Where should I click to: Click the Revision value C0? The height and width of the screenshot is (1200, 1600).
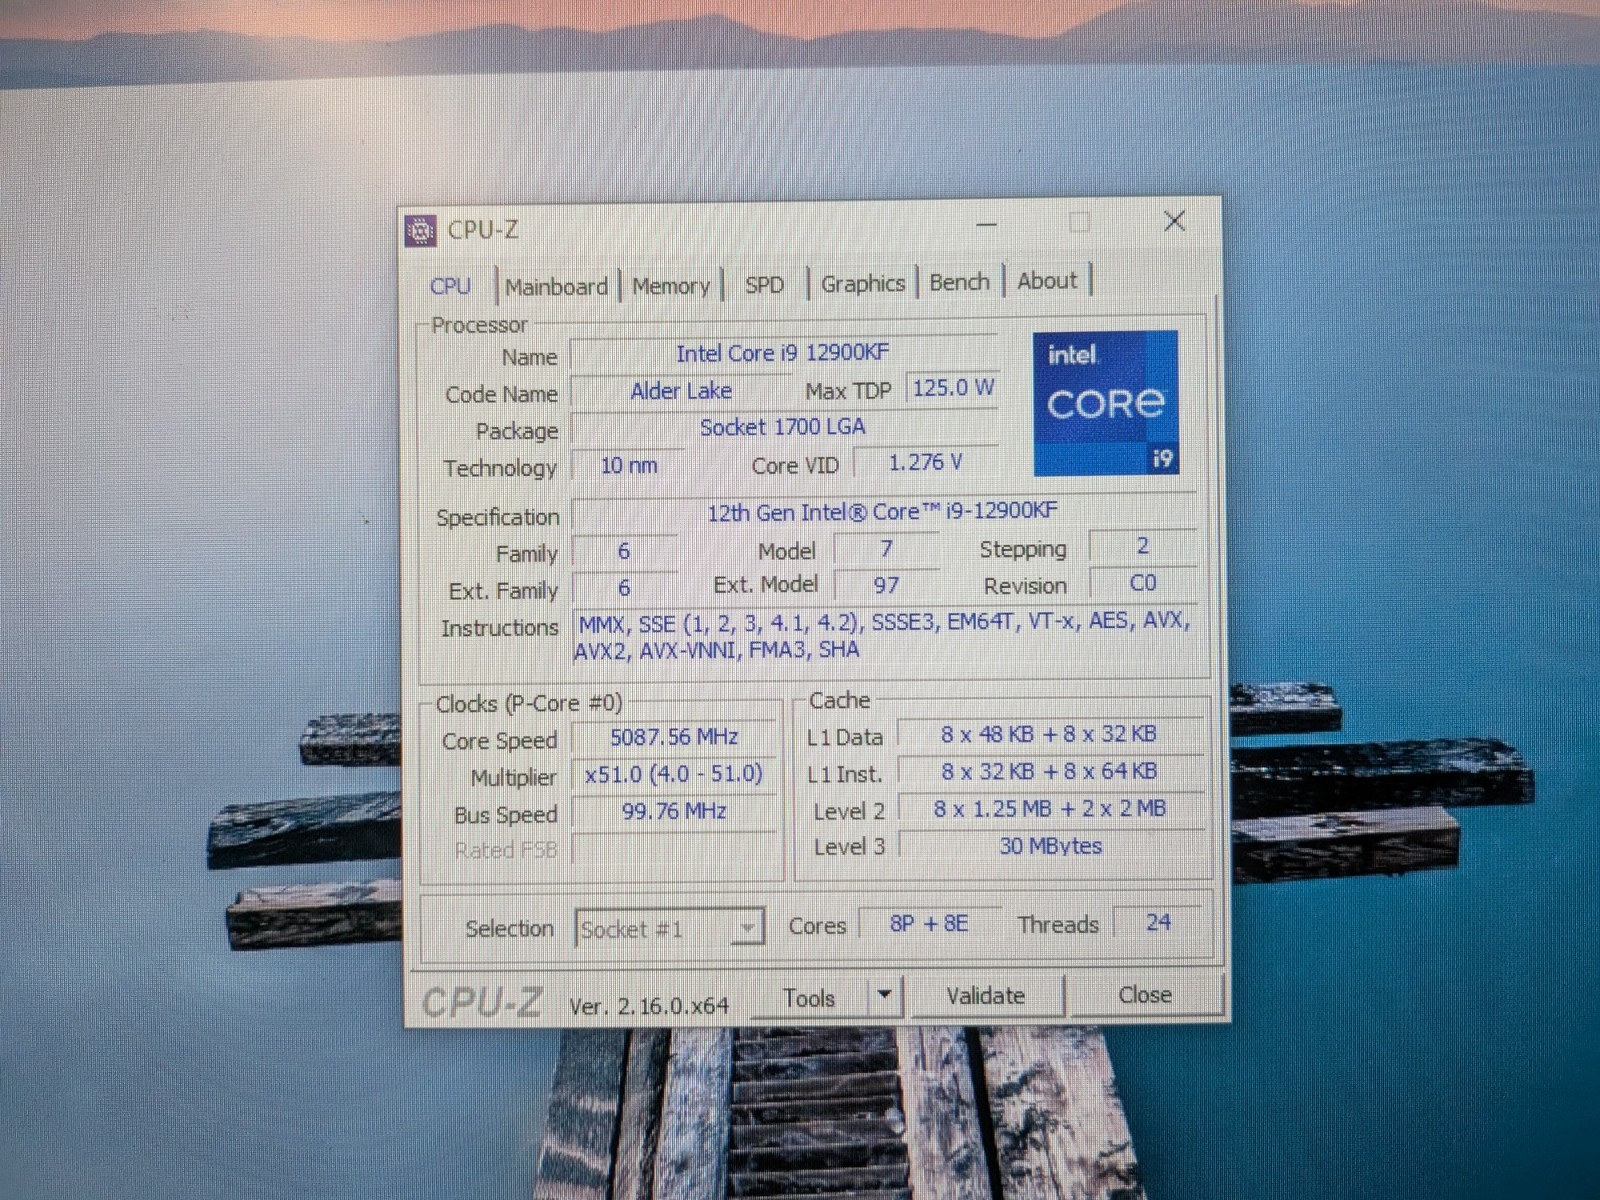[x=1142, y=583]
